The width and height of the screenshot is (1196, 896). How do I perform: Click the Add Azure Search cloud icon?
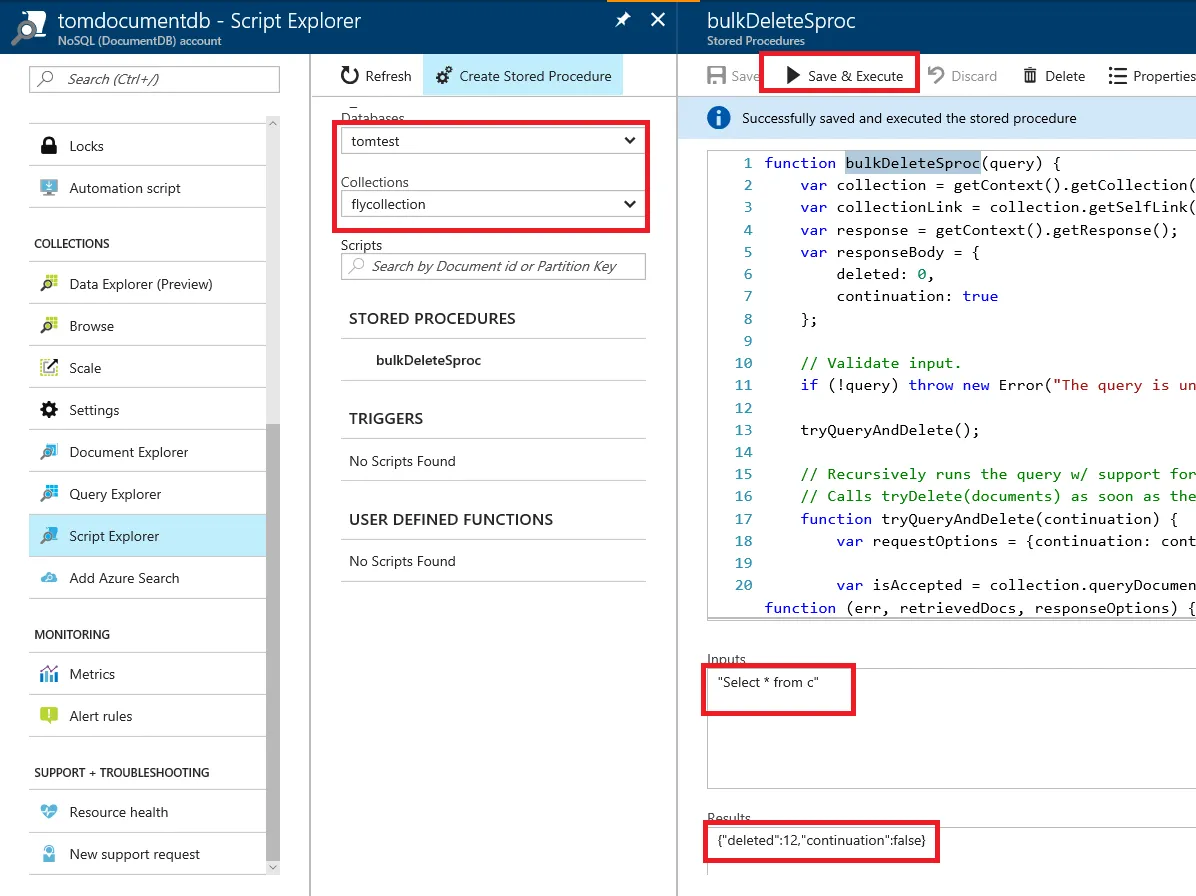49,578
